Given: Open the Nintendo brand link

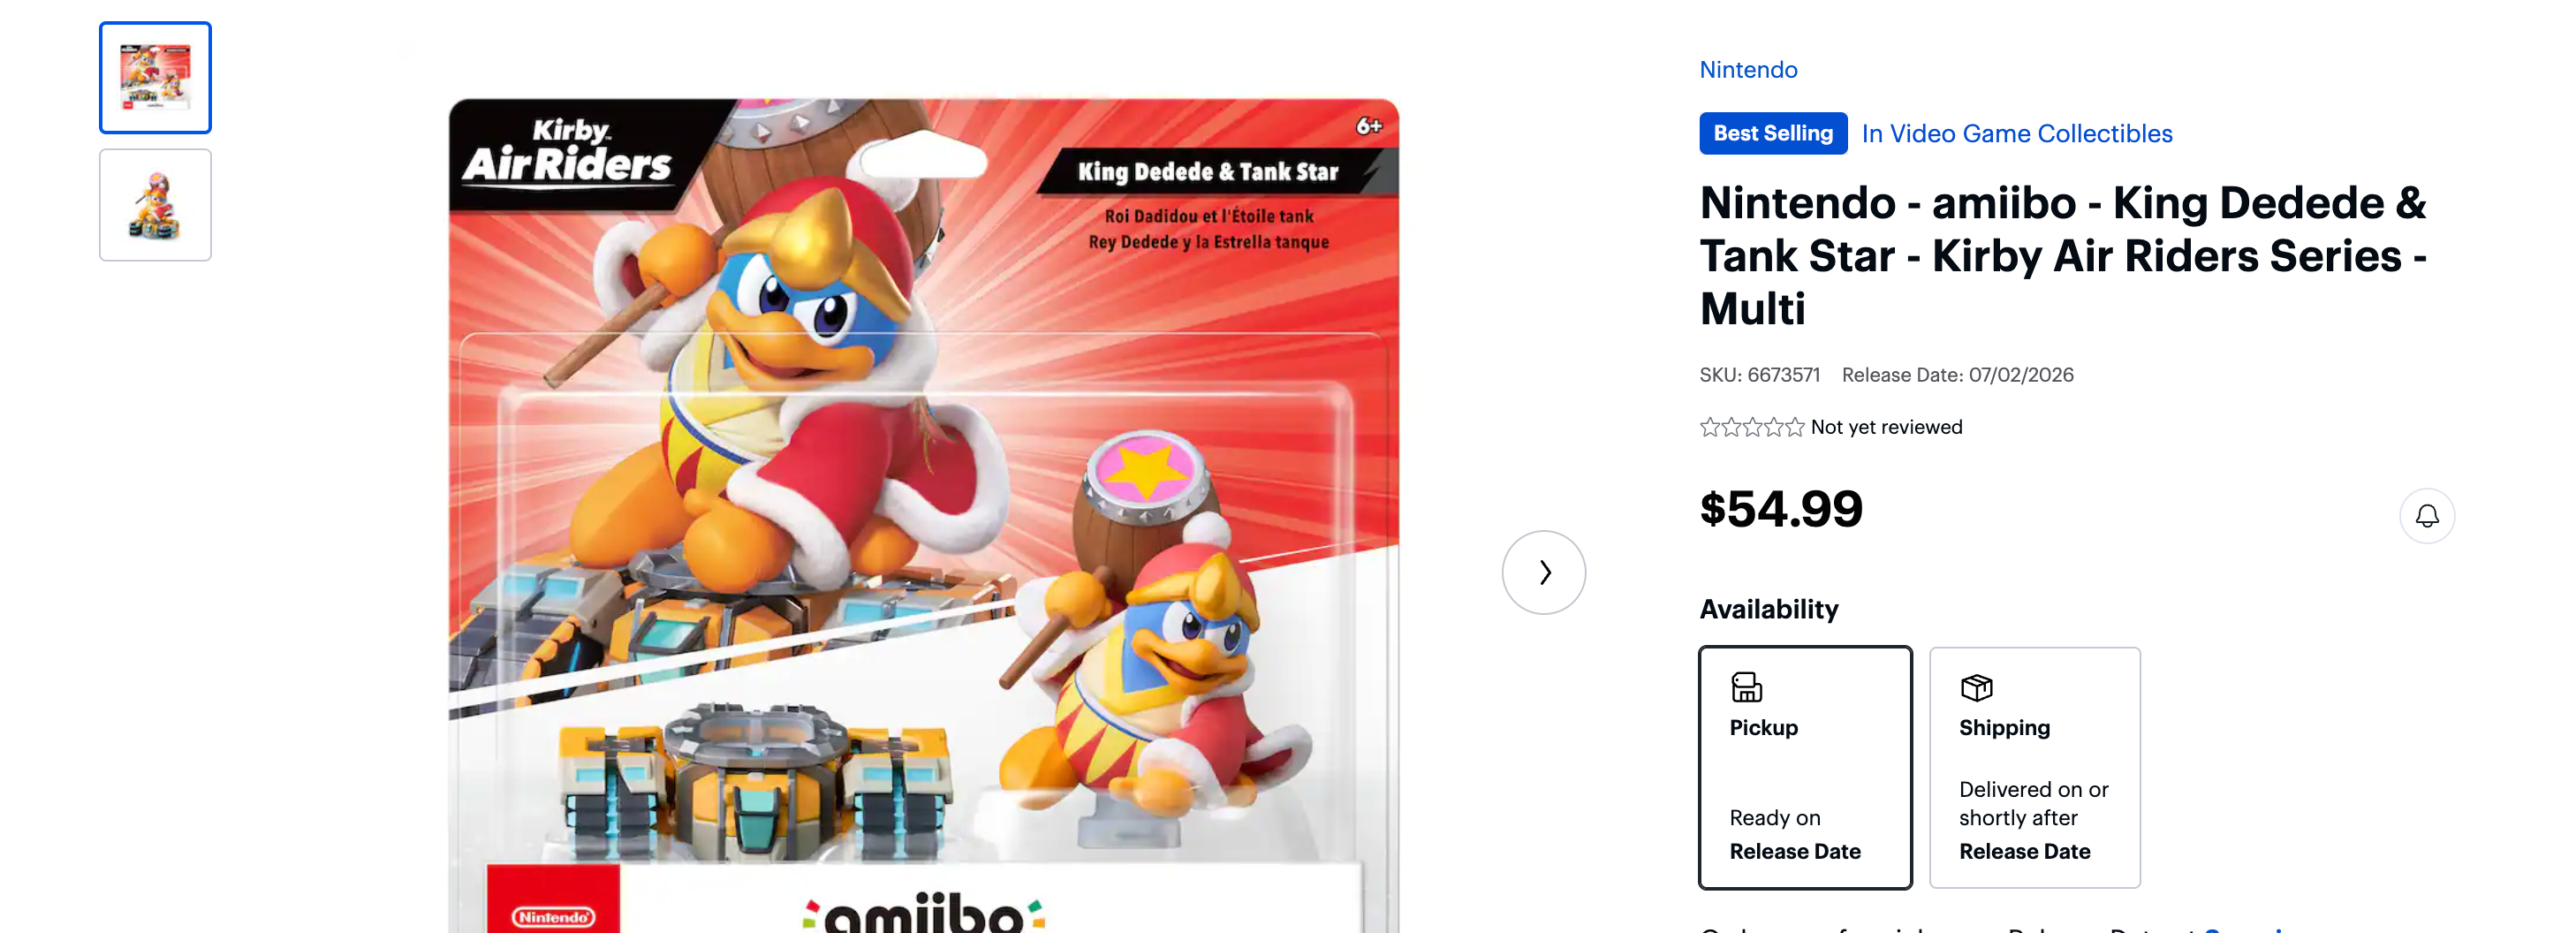Looking at the screenshot, I should pos(1748,70).
